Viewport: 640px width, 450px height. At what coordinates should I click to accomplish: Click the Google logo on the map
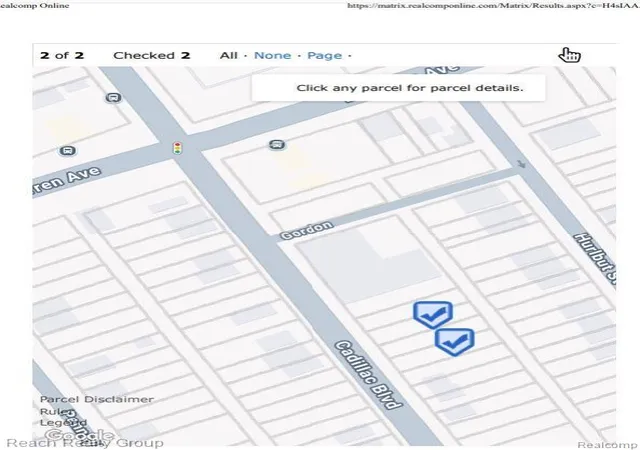coord(79,436)
